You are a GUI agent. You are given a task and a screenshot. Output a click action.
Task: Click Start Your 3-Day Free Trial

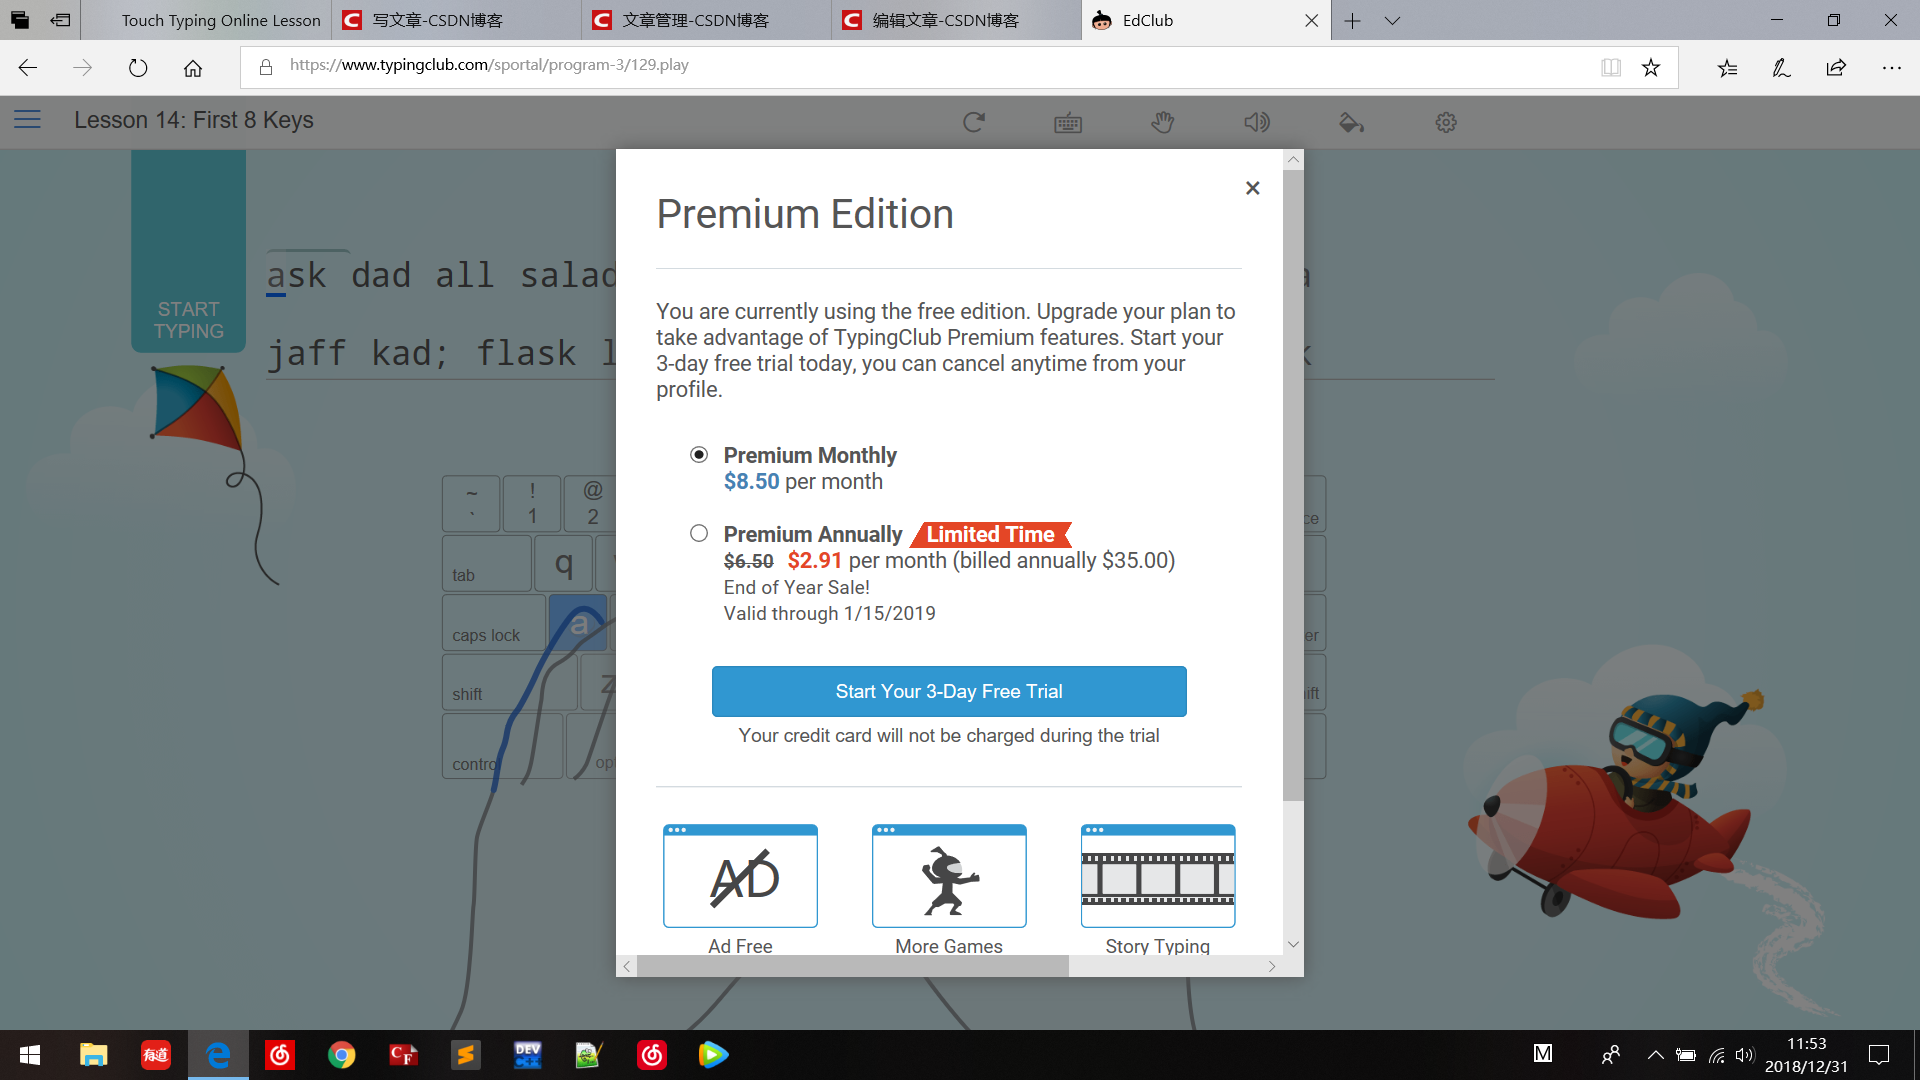[949, 691]
